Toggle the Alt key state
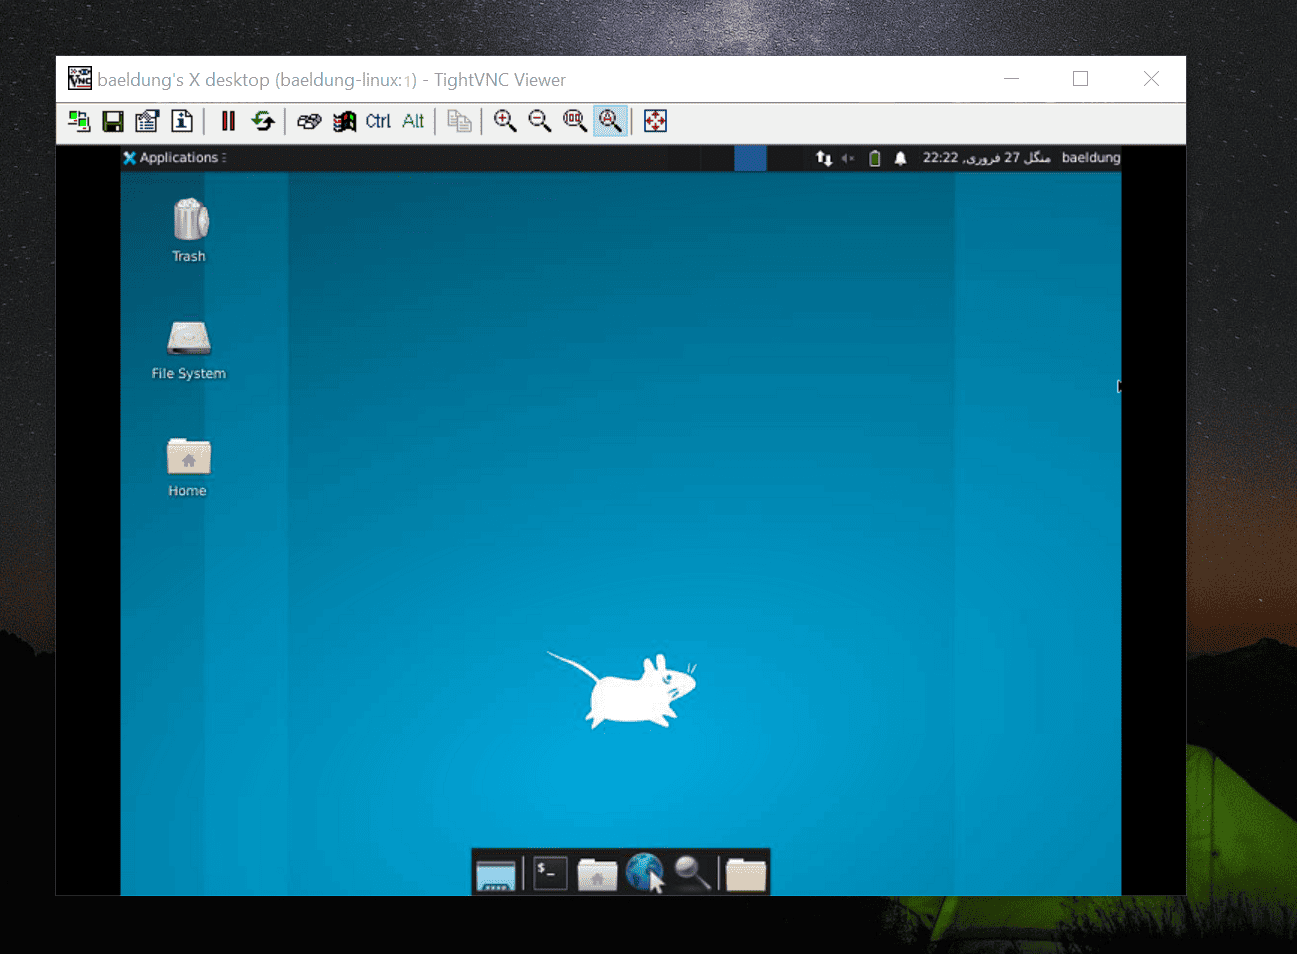The width and height of the screenshot is (1297, 954). coord(413,121)
